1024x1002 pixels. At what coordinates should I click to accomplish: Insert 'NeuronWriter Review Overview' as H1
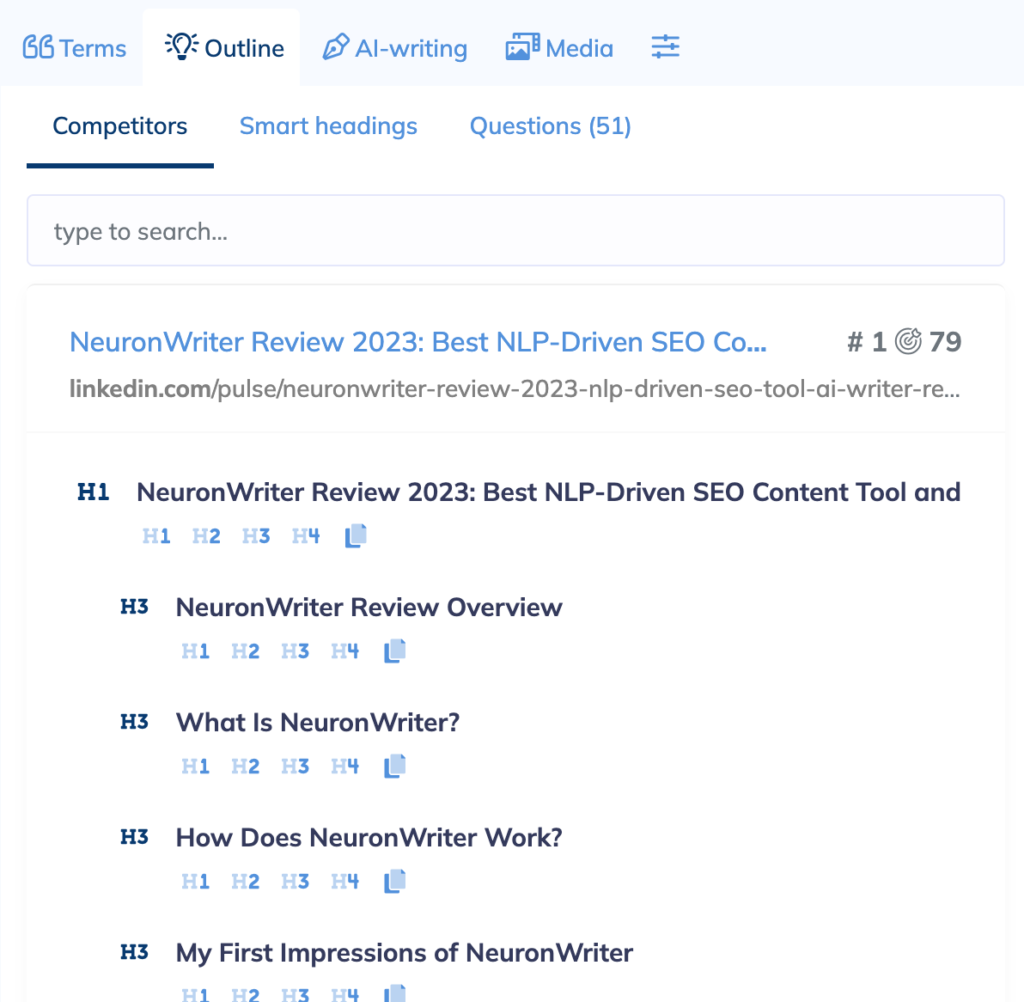[196, 651]
